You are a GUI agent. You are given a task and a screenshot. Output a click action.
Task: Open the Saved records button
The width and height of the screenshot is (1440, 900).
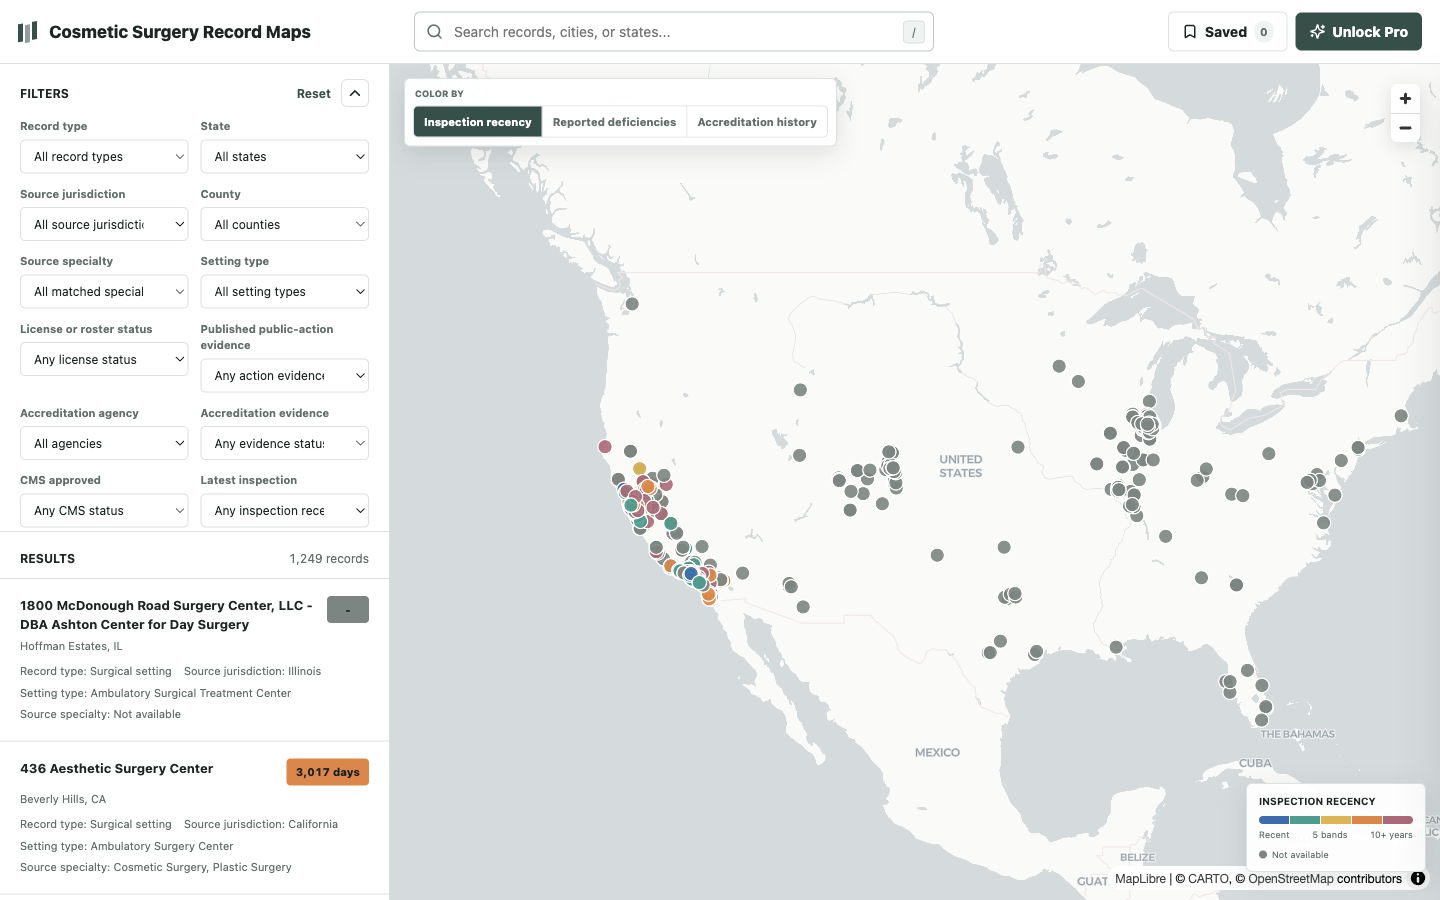tap(1227, 32)
